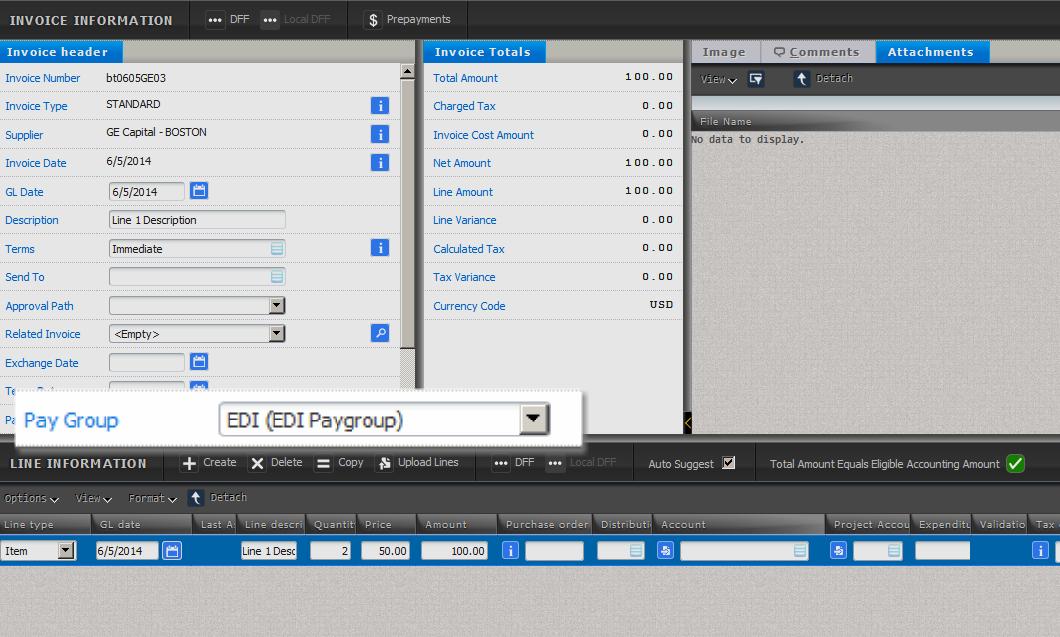
Task: Click the Prepayments dollar icon
Action: (373, 20)
